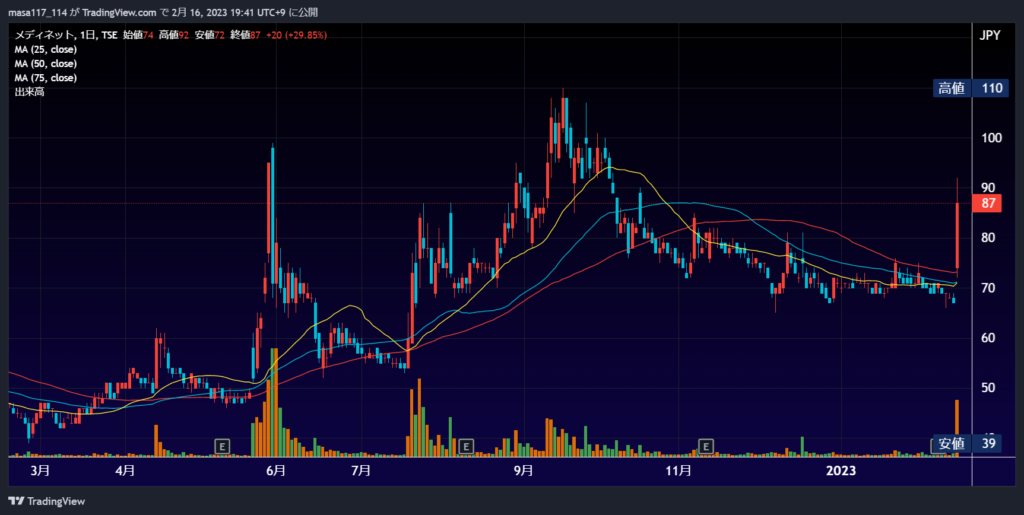This screenshot has height=515, width=1024.
Task: Click the 100 price axis label
Action: point(991,138)
